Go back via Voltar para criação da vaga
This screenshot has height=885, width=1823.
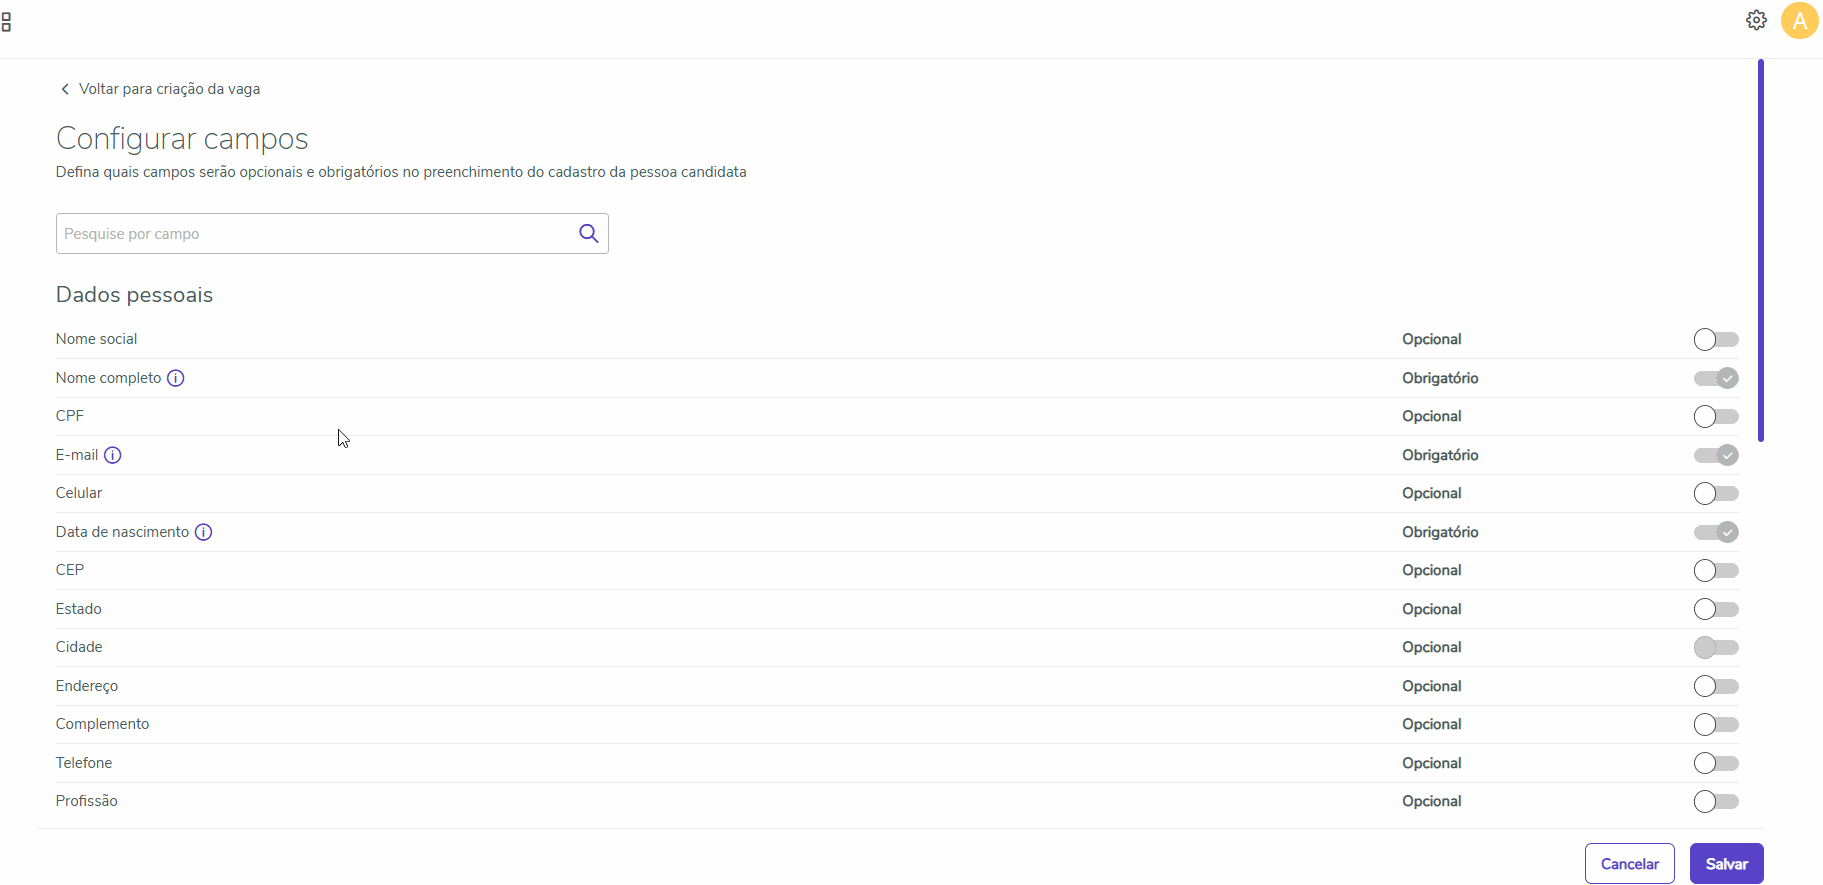click(x=169, y=89)
